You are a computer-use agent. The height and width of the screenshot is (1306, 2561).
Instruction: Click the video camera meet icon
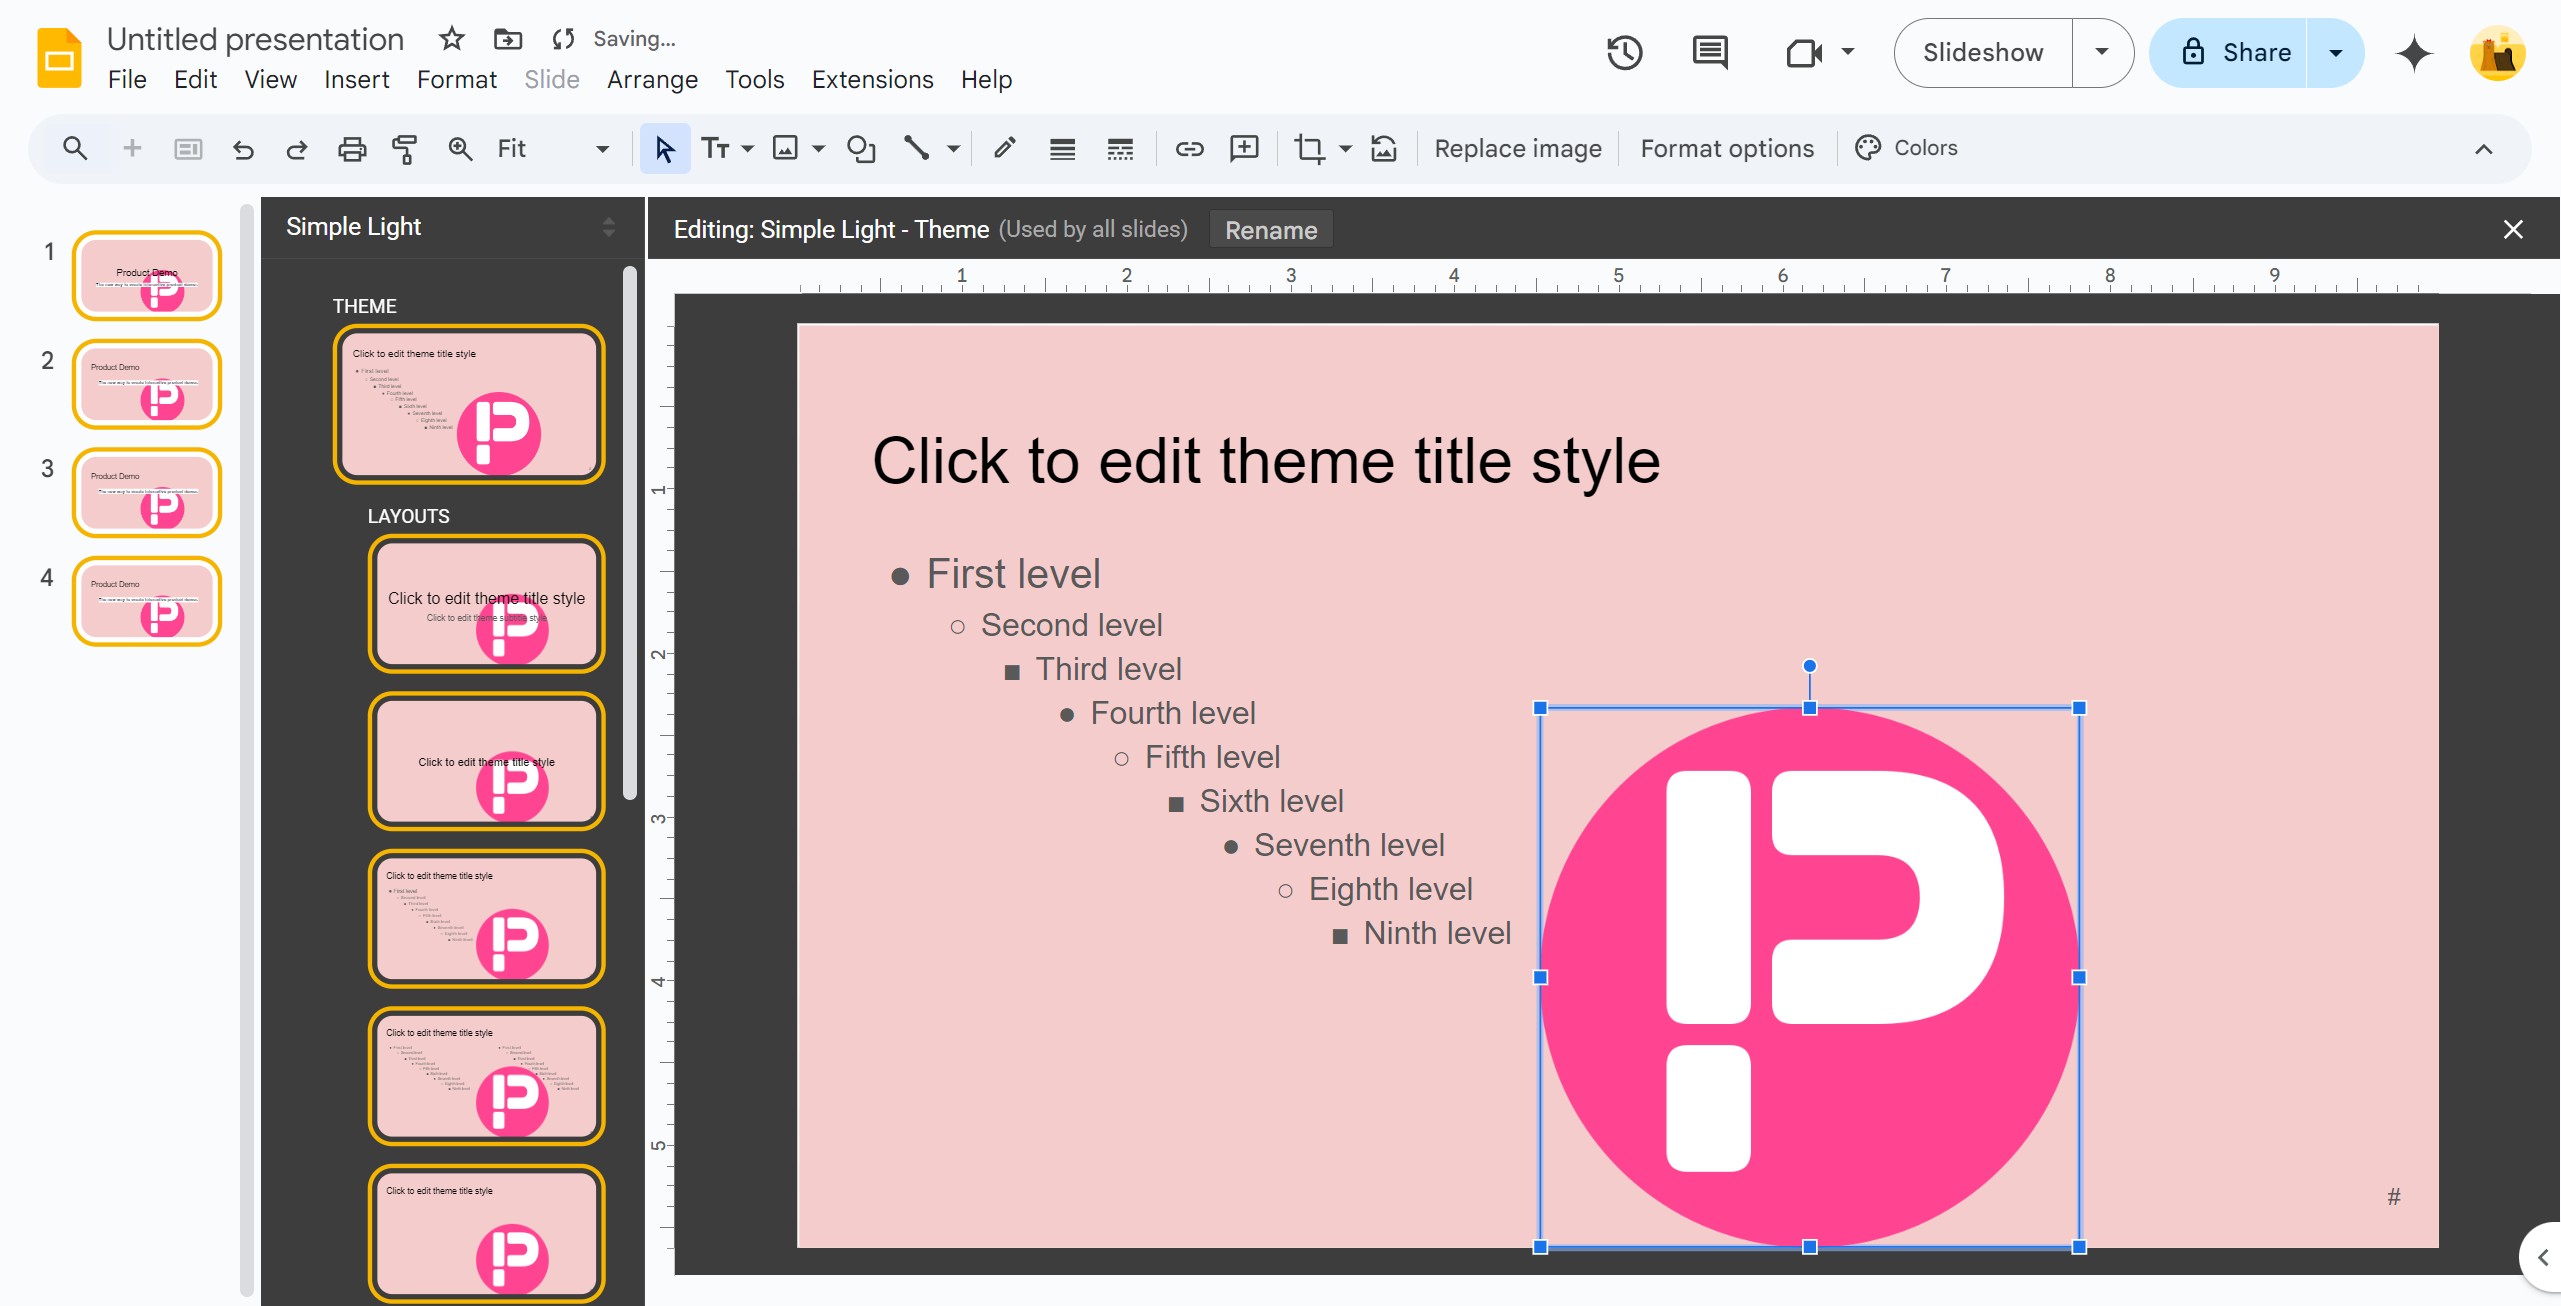pos(1804,53)
